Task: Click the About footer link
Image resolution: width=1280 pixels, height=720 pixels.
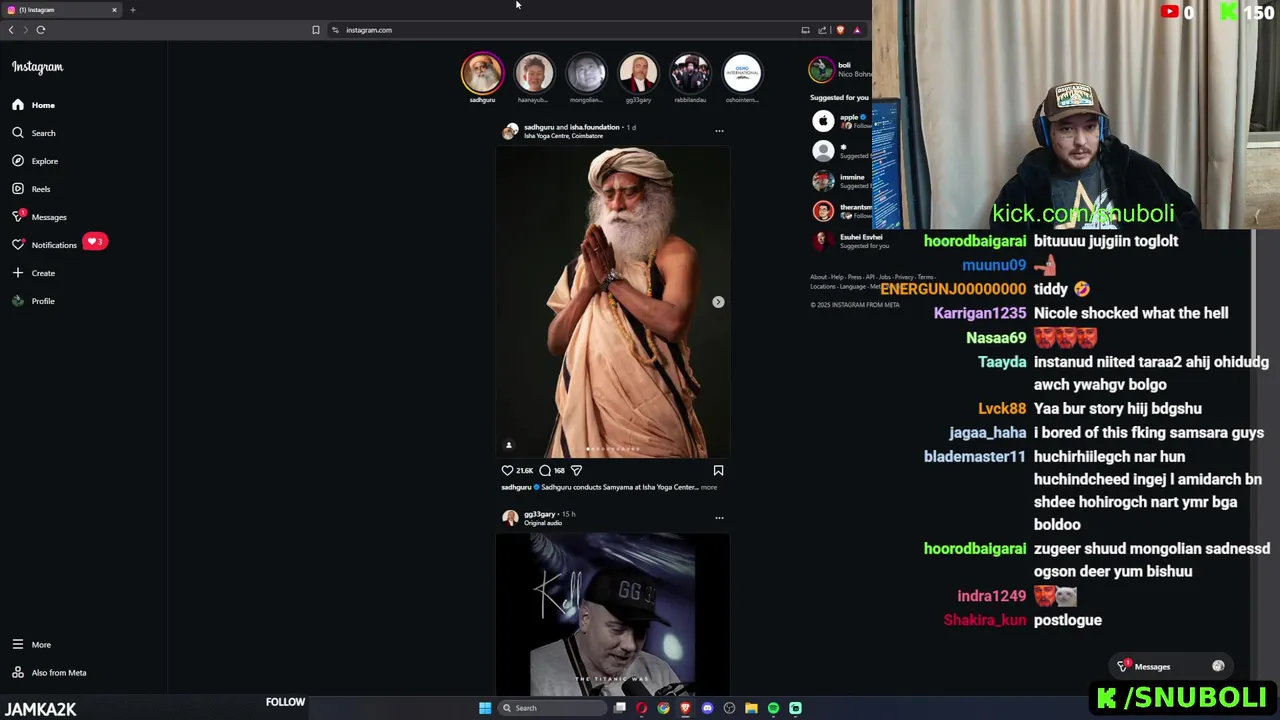Action: pos(818,277)
